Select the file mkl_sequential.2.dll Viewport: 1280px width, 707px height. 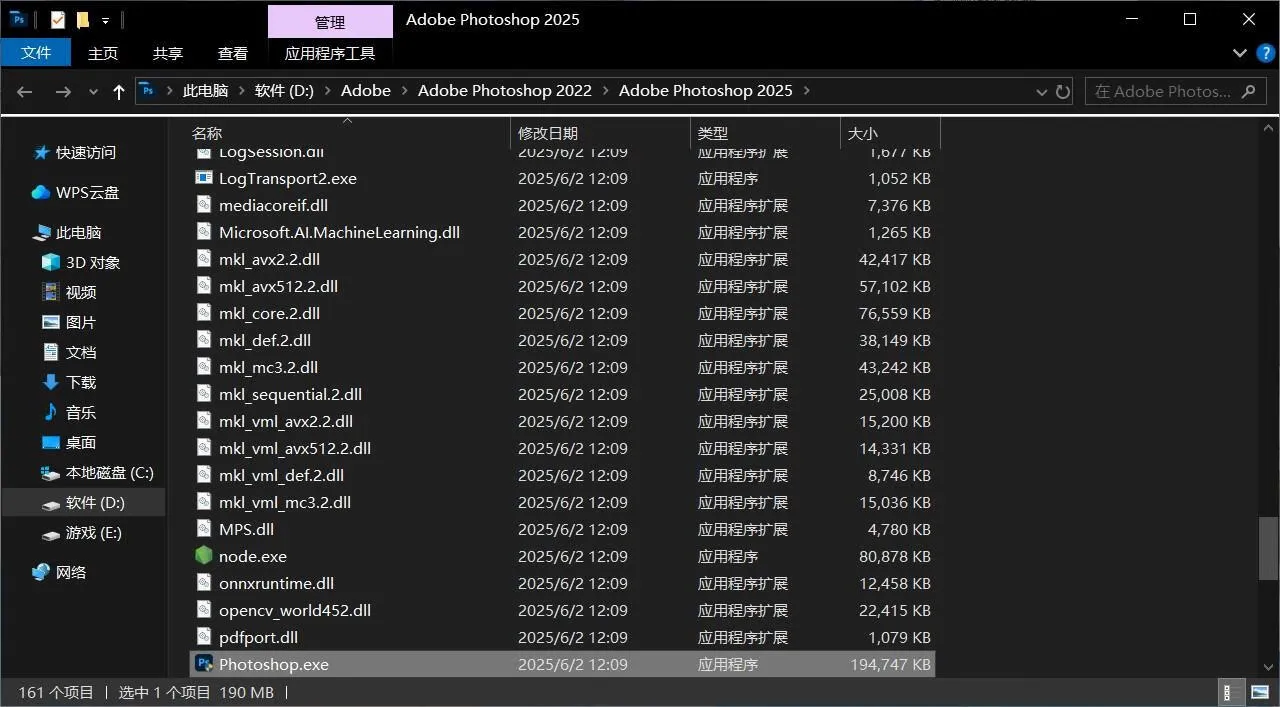[x=290, y=394]
